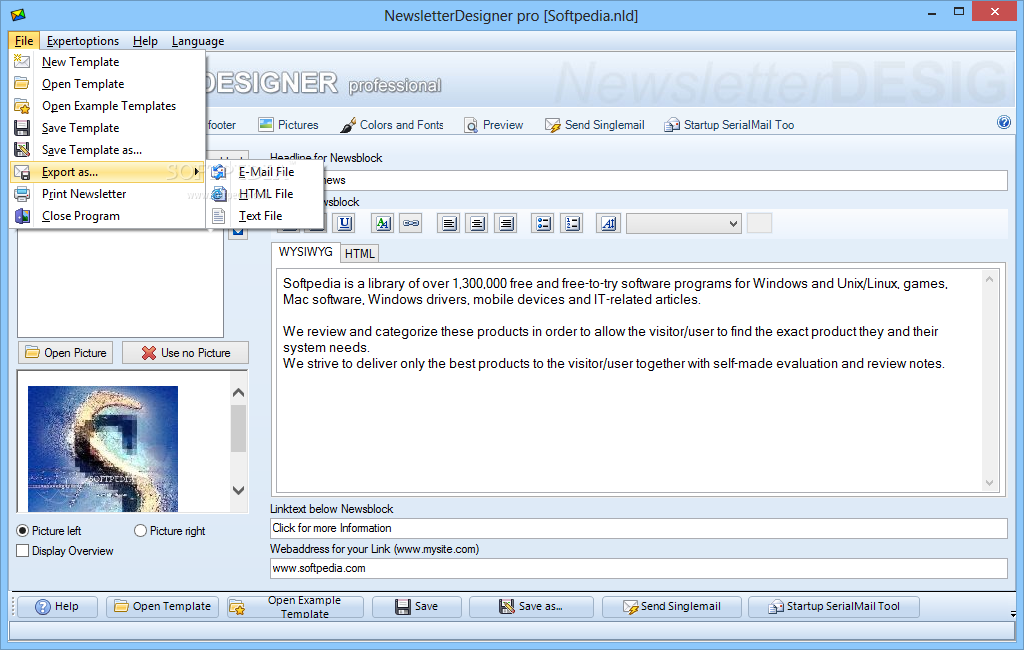Enable the Display Overview checkbox

pos(23,551)
